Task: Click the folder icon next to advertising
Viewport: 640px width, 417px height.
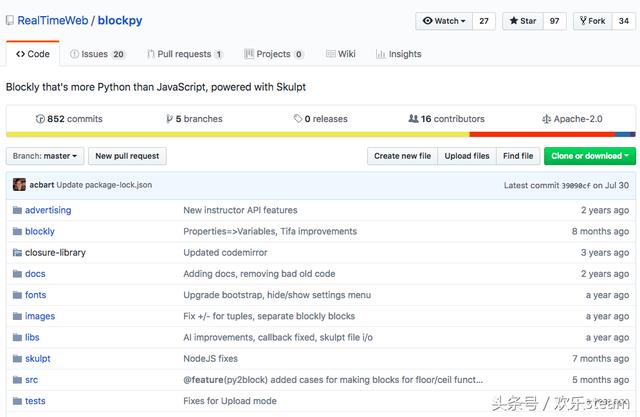Action: (17, 210)
